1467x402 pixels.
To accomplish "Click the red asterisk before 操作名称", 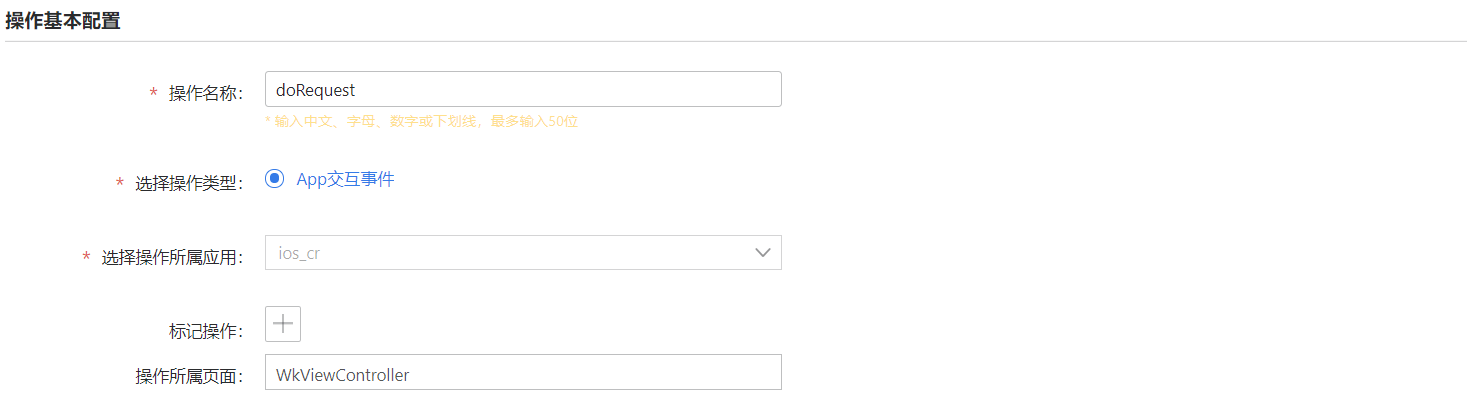I will coord(153,93).
